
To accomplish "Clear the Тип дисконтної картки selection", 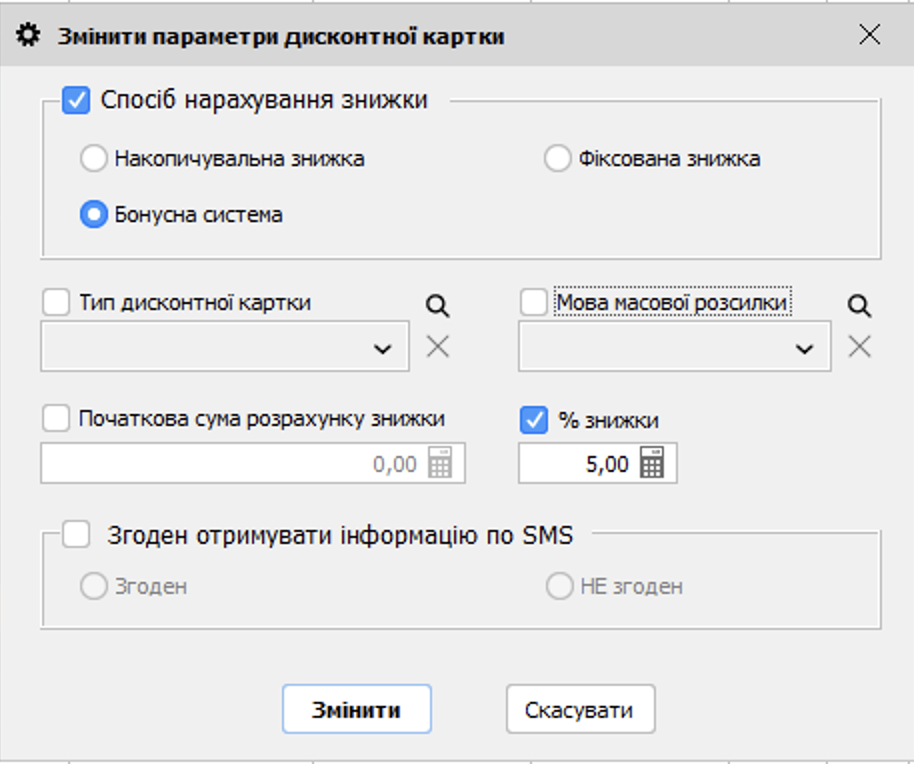I will pyautogui.click(x=438, y=347).
